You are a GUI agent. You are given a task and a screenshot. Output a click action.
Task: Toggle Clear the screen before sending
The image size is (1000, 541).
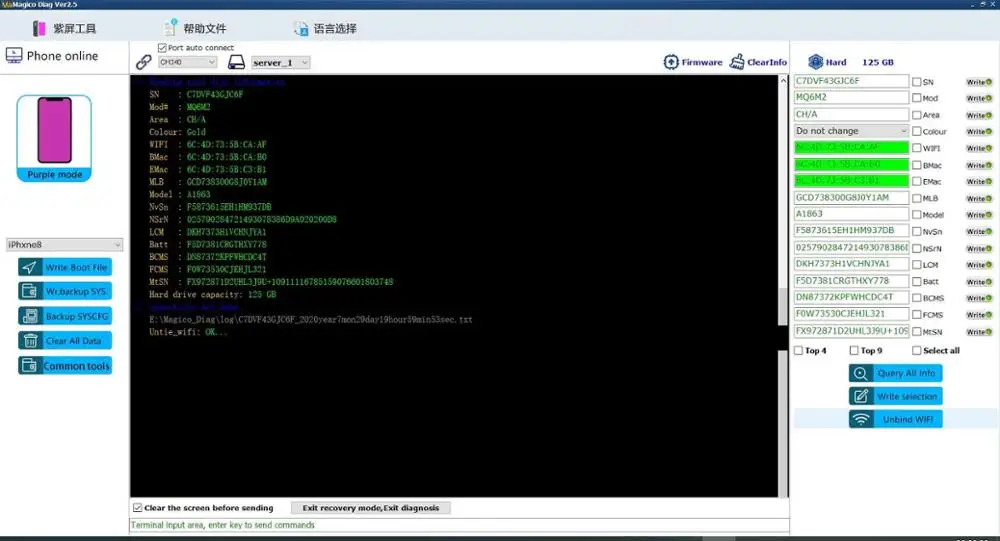pos(137,508)
